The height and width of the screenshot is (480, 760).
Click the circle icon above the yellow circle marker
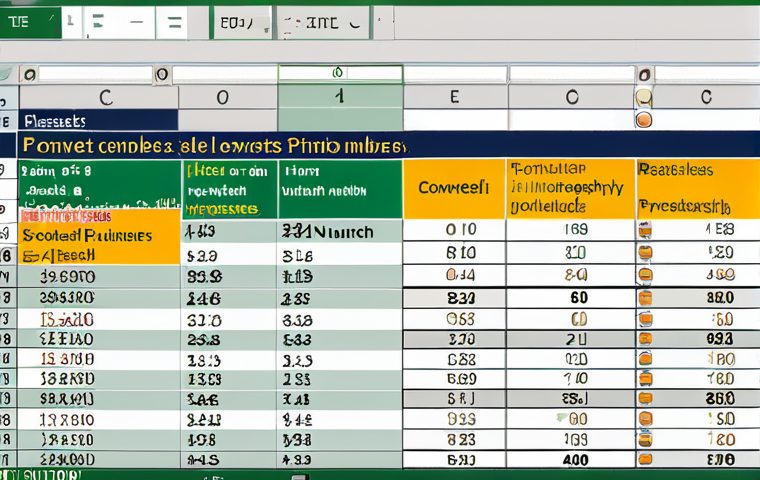[x=644, y=75]
